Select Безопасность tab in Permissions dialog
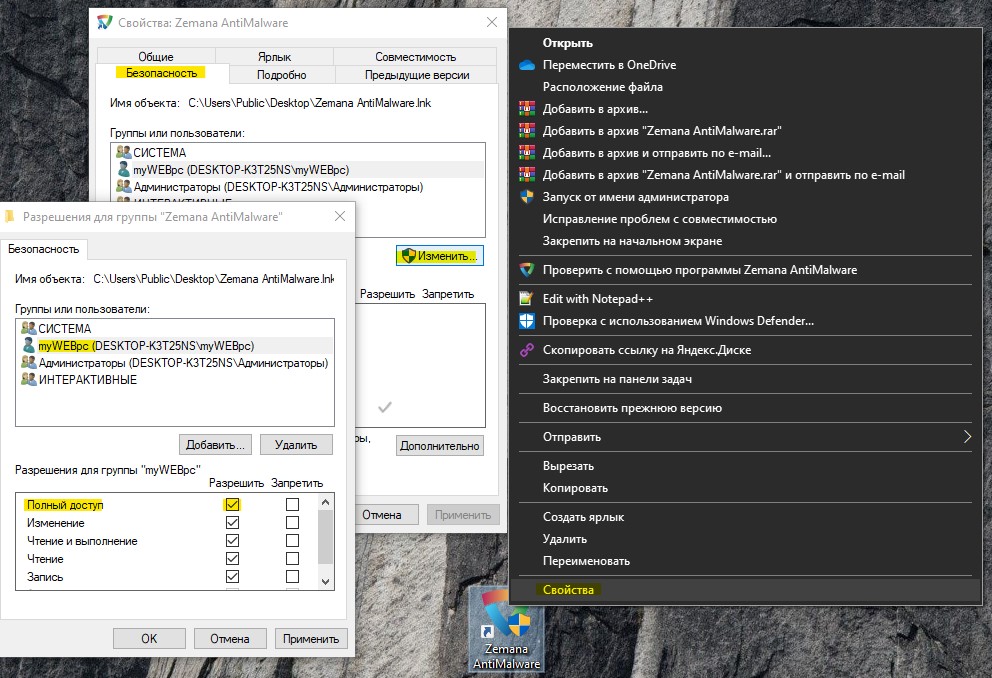Image resolution: width=992 pixels, height=678 pixels. tap(44, 249)
